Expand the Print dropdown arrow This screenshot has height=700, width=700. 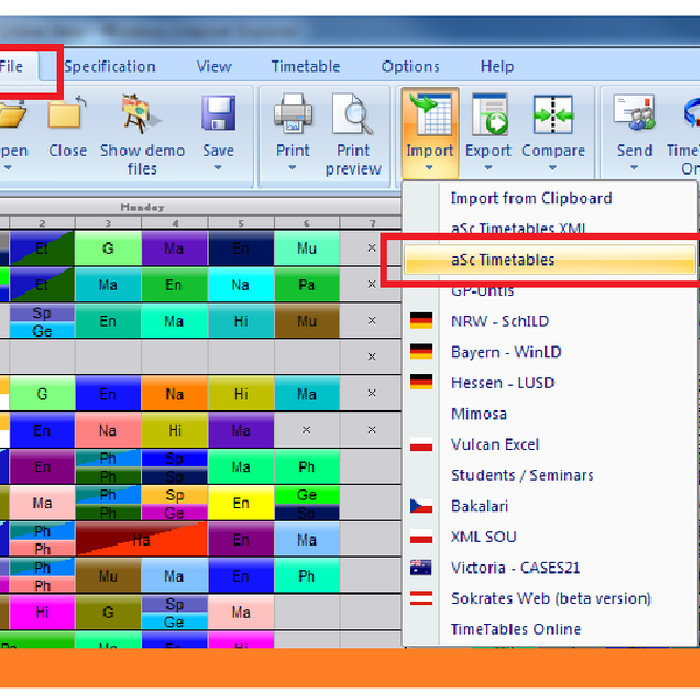tap(293, 168)
